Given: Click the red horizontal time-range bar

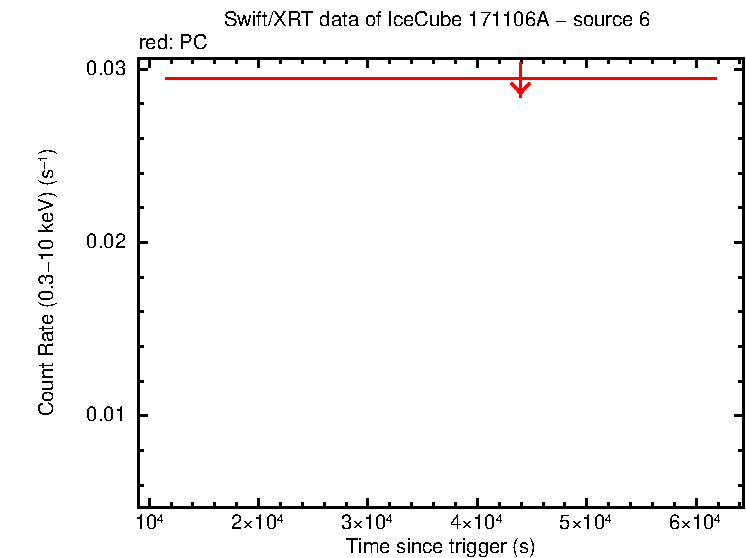Looking at the screenshot, I should tap(441, 78).
